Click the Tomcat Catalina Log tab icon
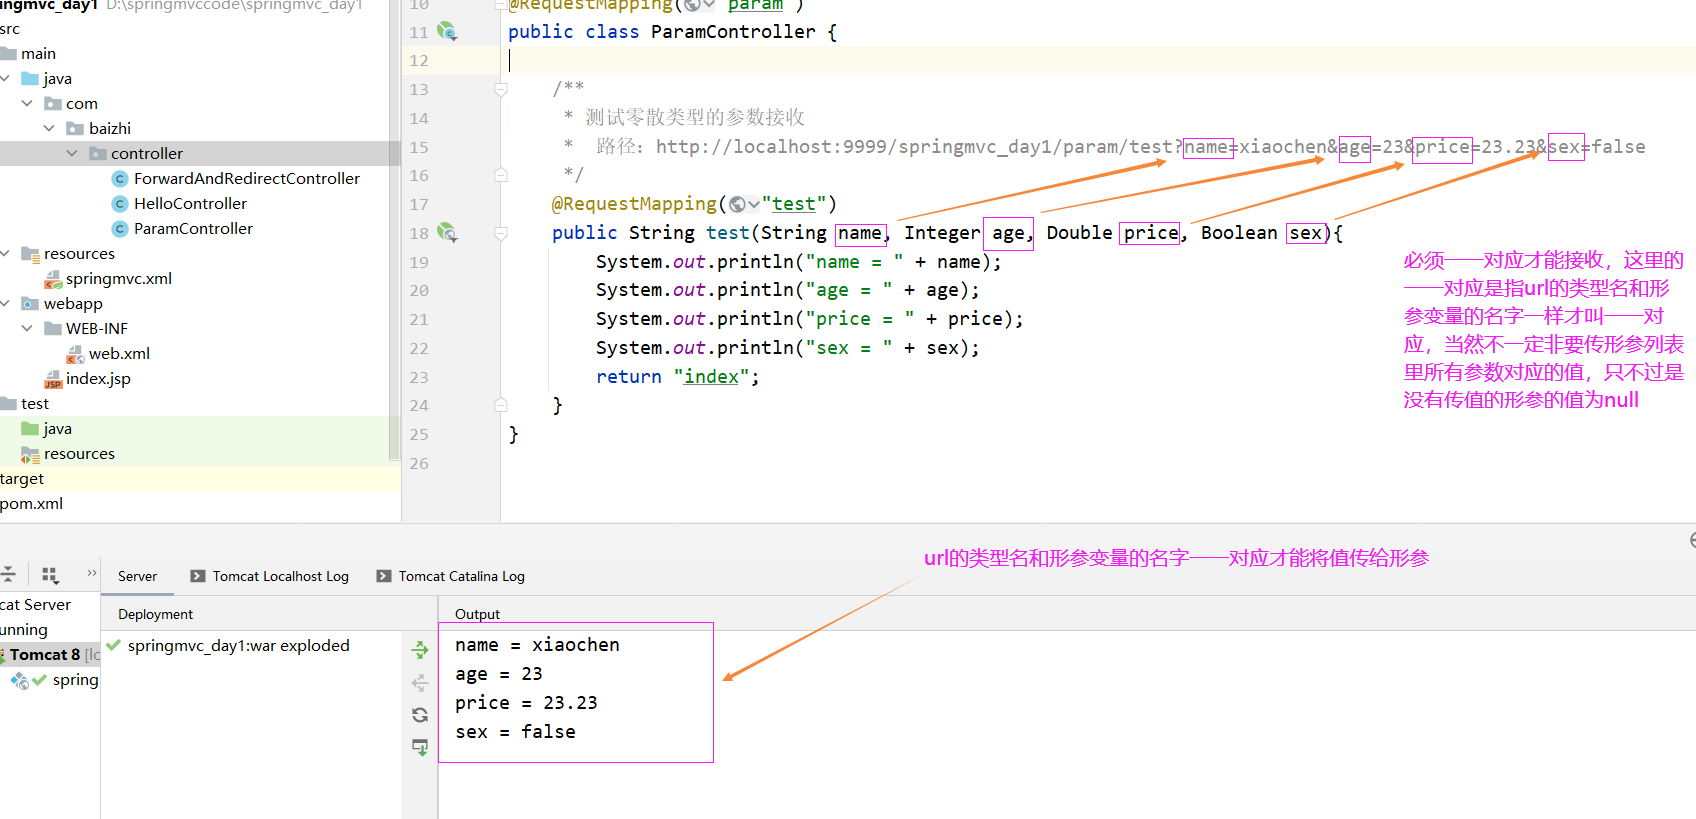Image resolution: width=1696 pixels, height=819 pixels. tap(384, 576)
